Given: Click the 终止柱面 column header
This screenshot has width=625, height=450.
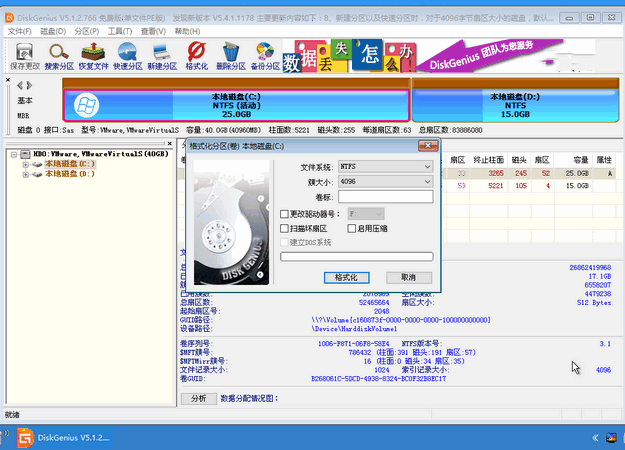Looking at the screenshot, I should [x=488, y=160].
